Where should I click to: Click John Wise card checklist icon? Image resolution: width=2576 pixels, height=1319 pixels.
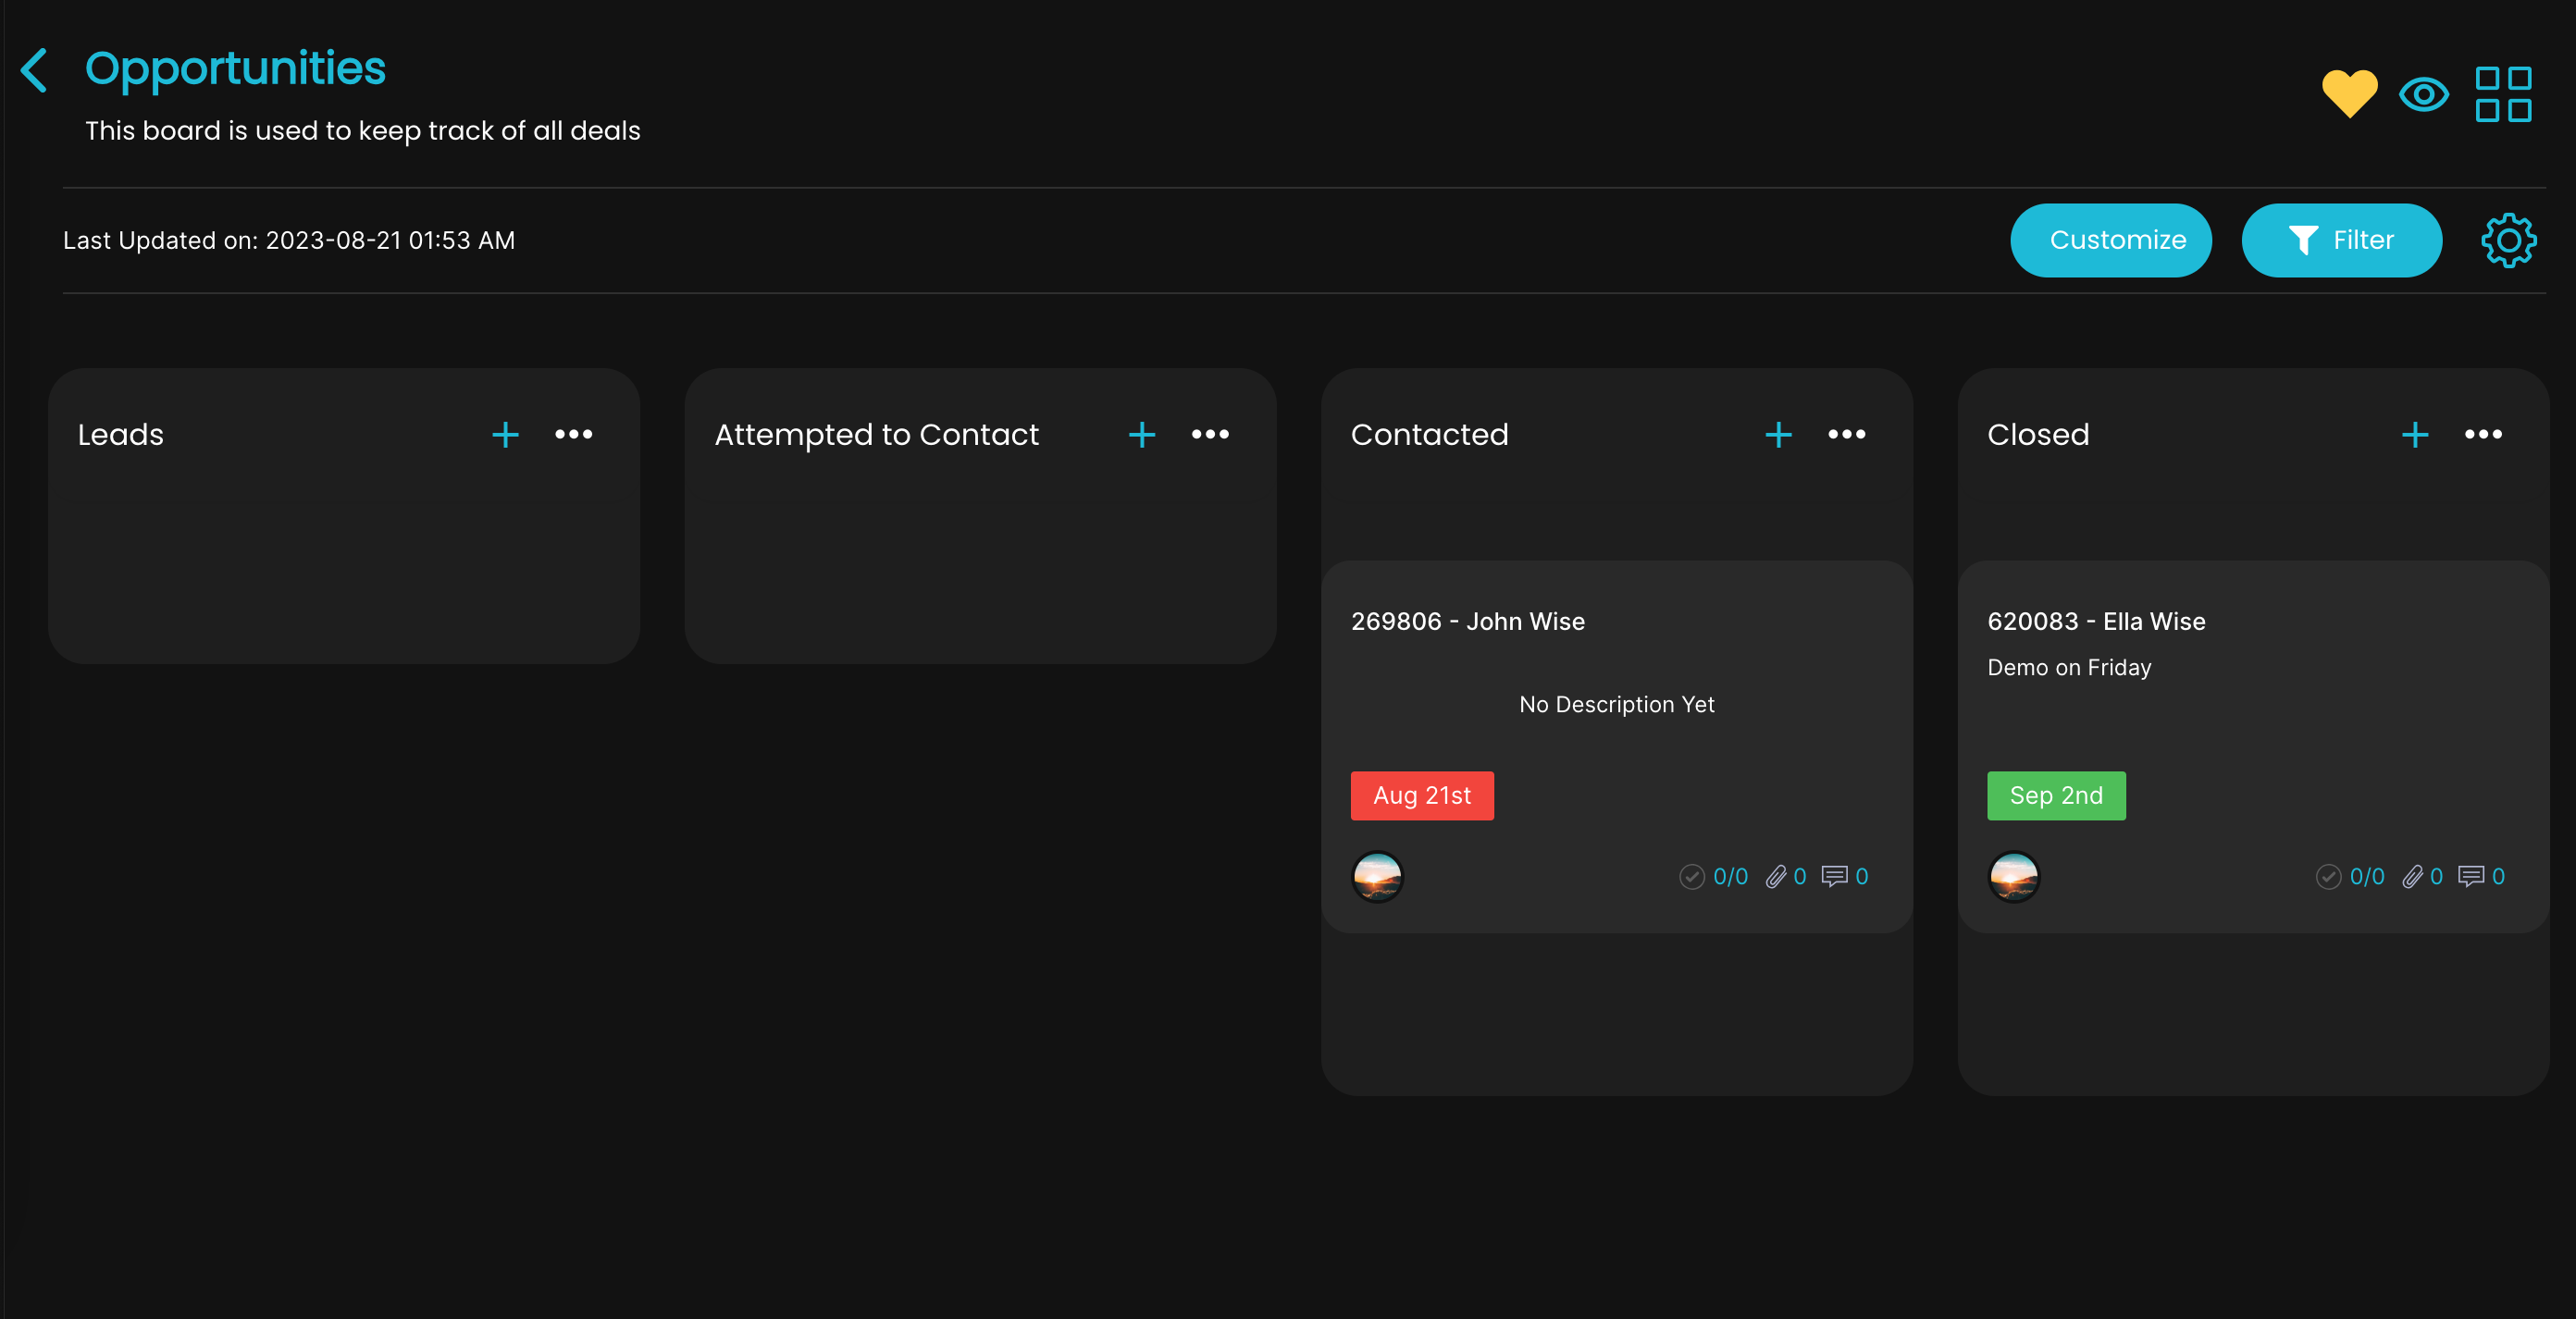click(1692, 877)
